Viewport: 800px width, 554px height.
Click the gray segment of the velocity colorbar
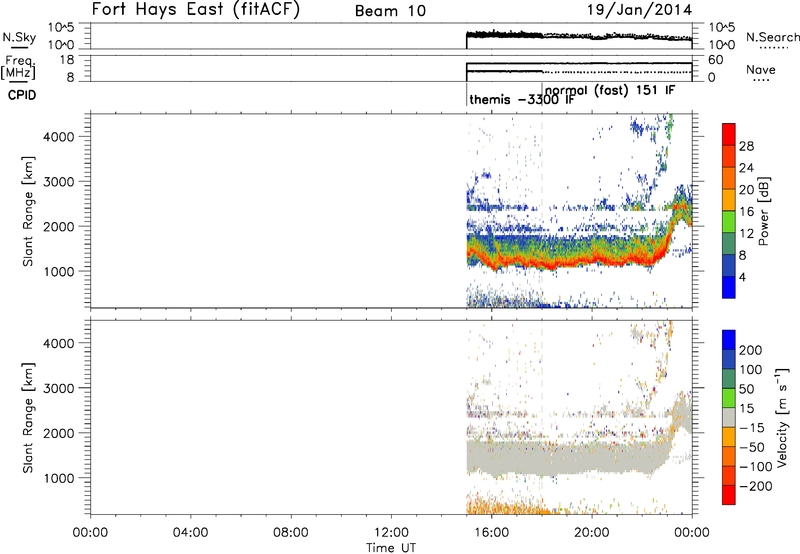[729, 418]
